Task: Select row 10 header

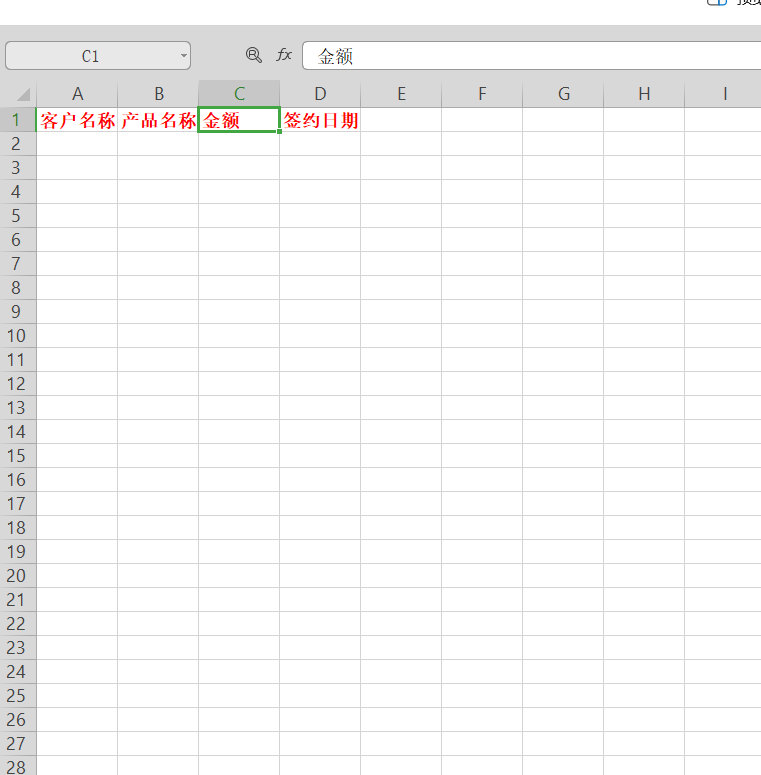Action: click(18, 336)
